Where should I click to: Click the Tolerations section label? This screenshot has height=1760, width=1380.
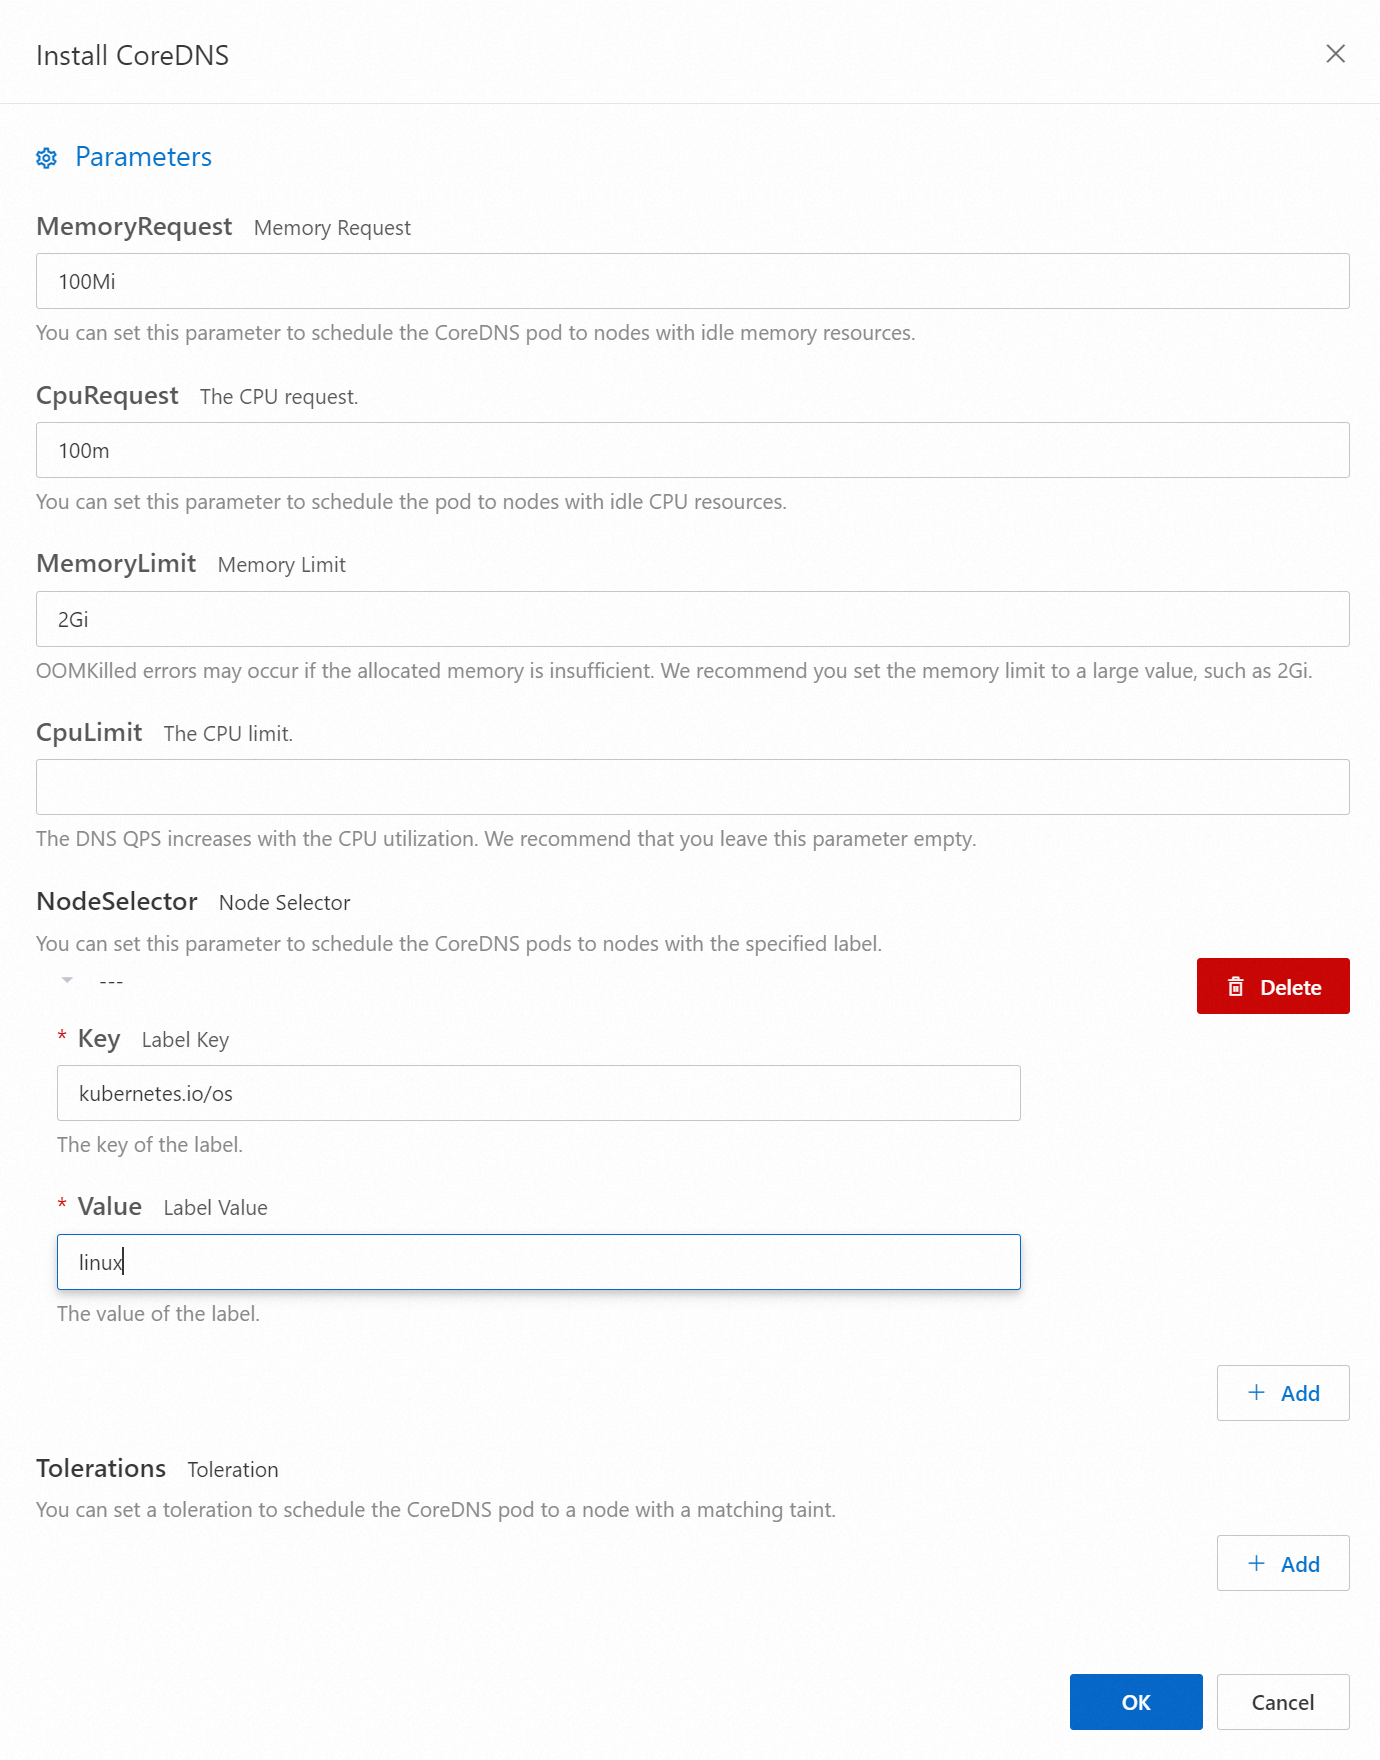[x=101, y=1468]
